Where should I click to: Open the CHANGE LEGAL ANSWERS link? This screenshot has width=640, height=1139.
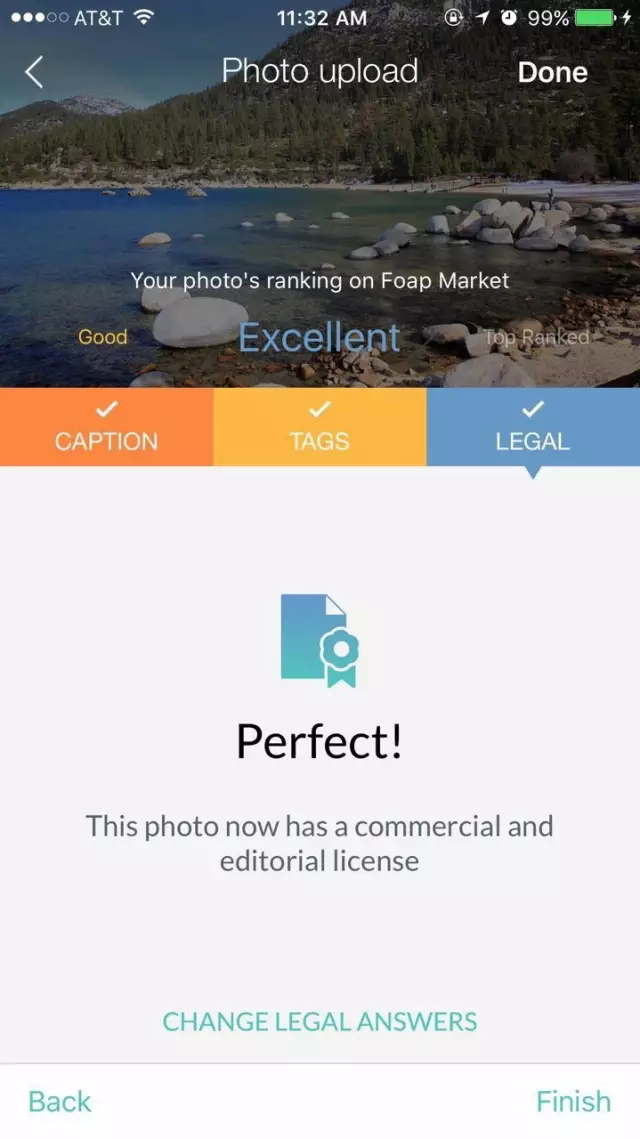pos(320,1021)
